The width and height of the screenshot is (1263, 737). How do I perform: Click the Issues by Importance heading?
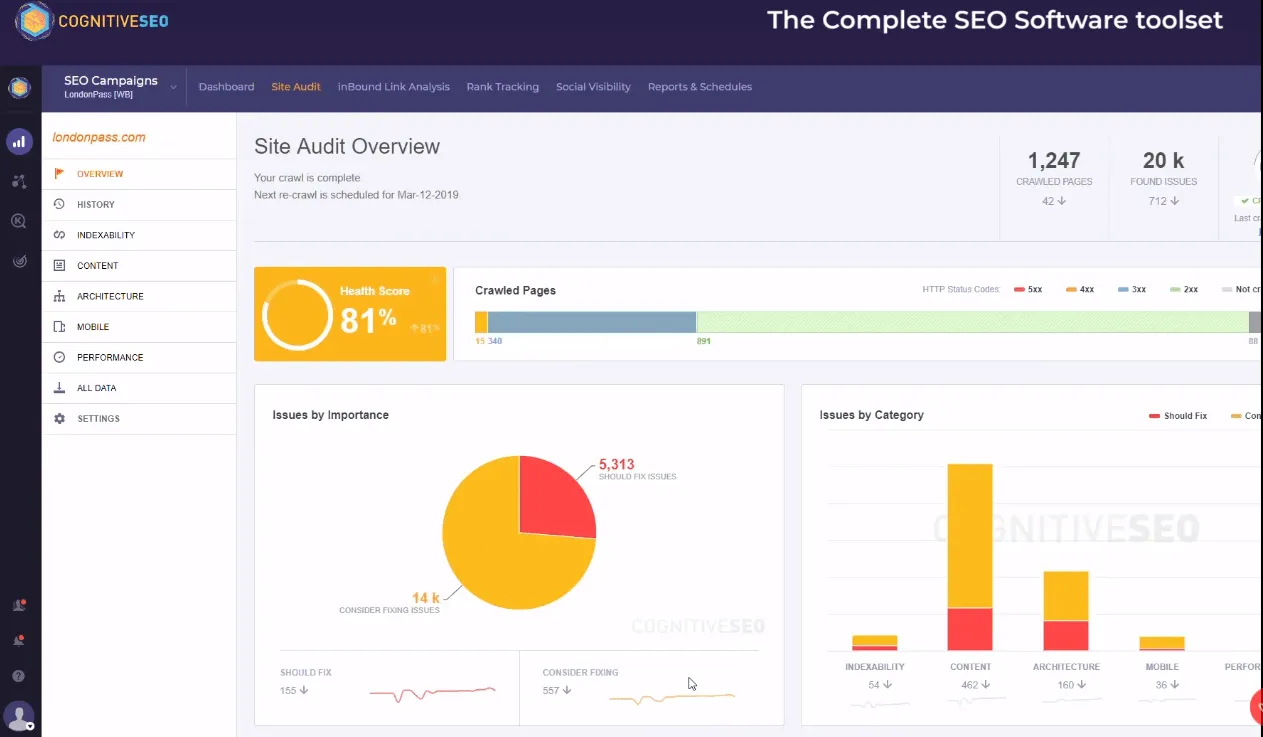tap(331, 415)
